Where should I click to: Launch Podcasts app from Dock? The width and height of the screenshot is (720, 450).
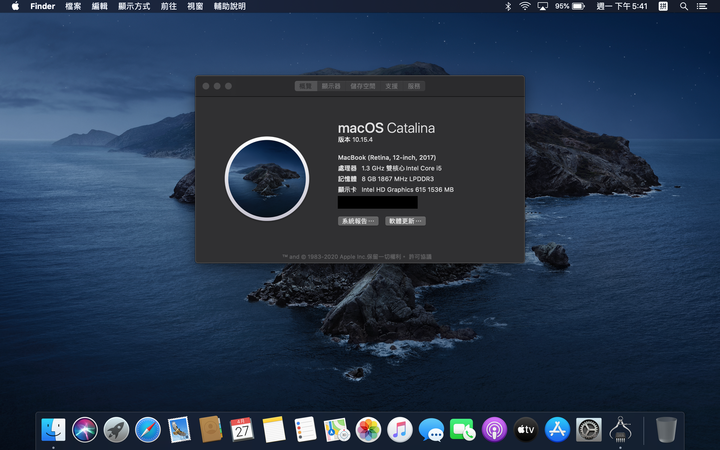[494, 430]
